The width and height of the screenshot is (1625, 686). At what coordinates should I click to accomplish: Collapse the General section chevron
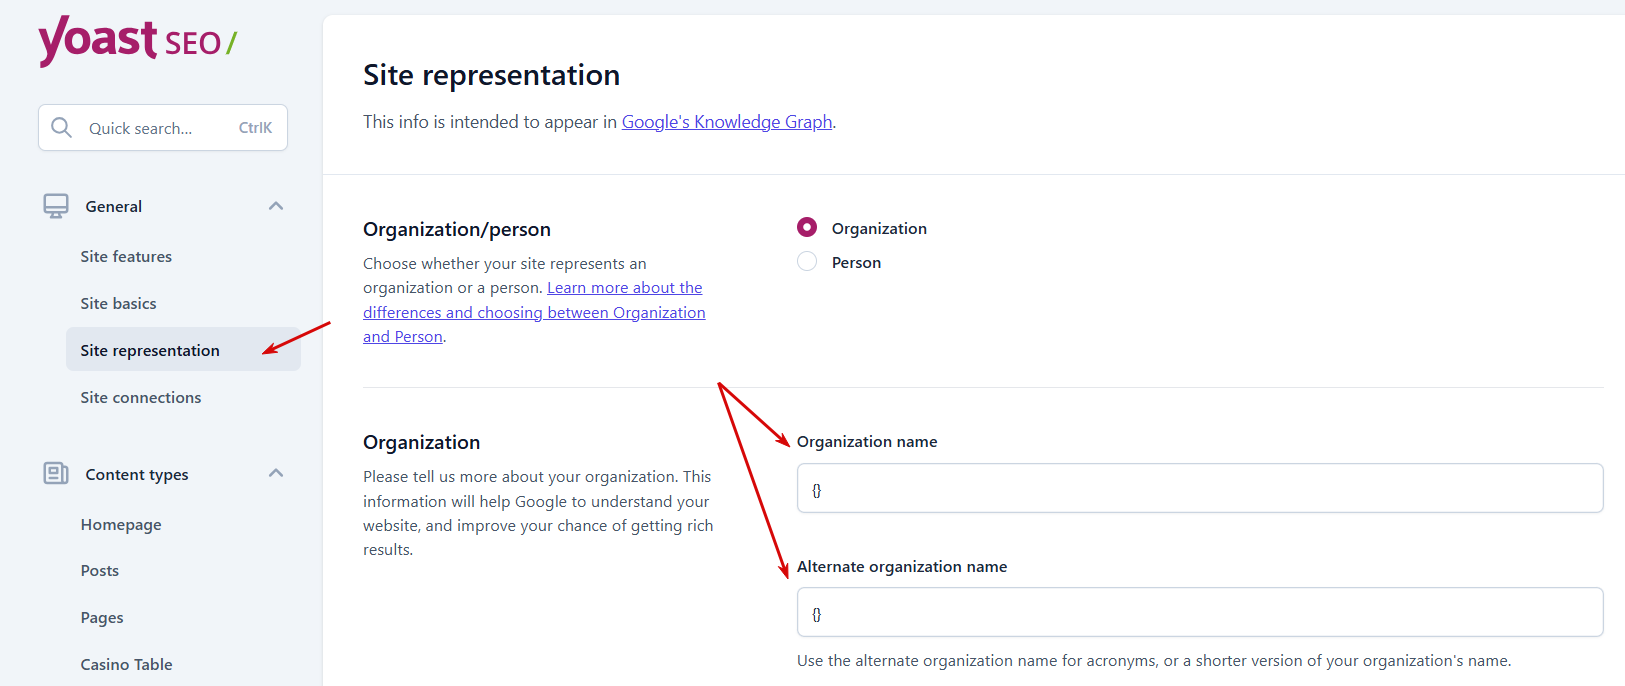[276, 206]
